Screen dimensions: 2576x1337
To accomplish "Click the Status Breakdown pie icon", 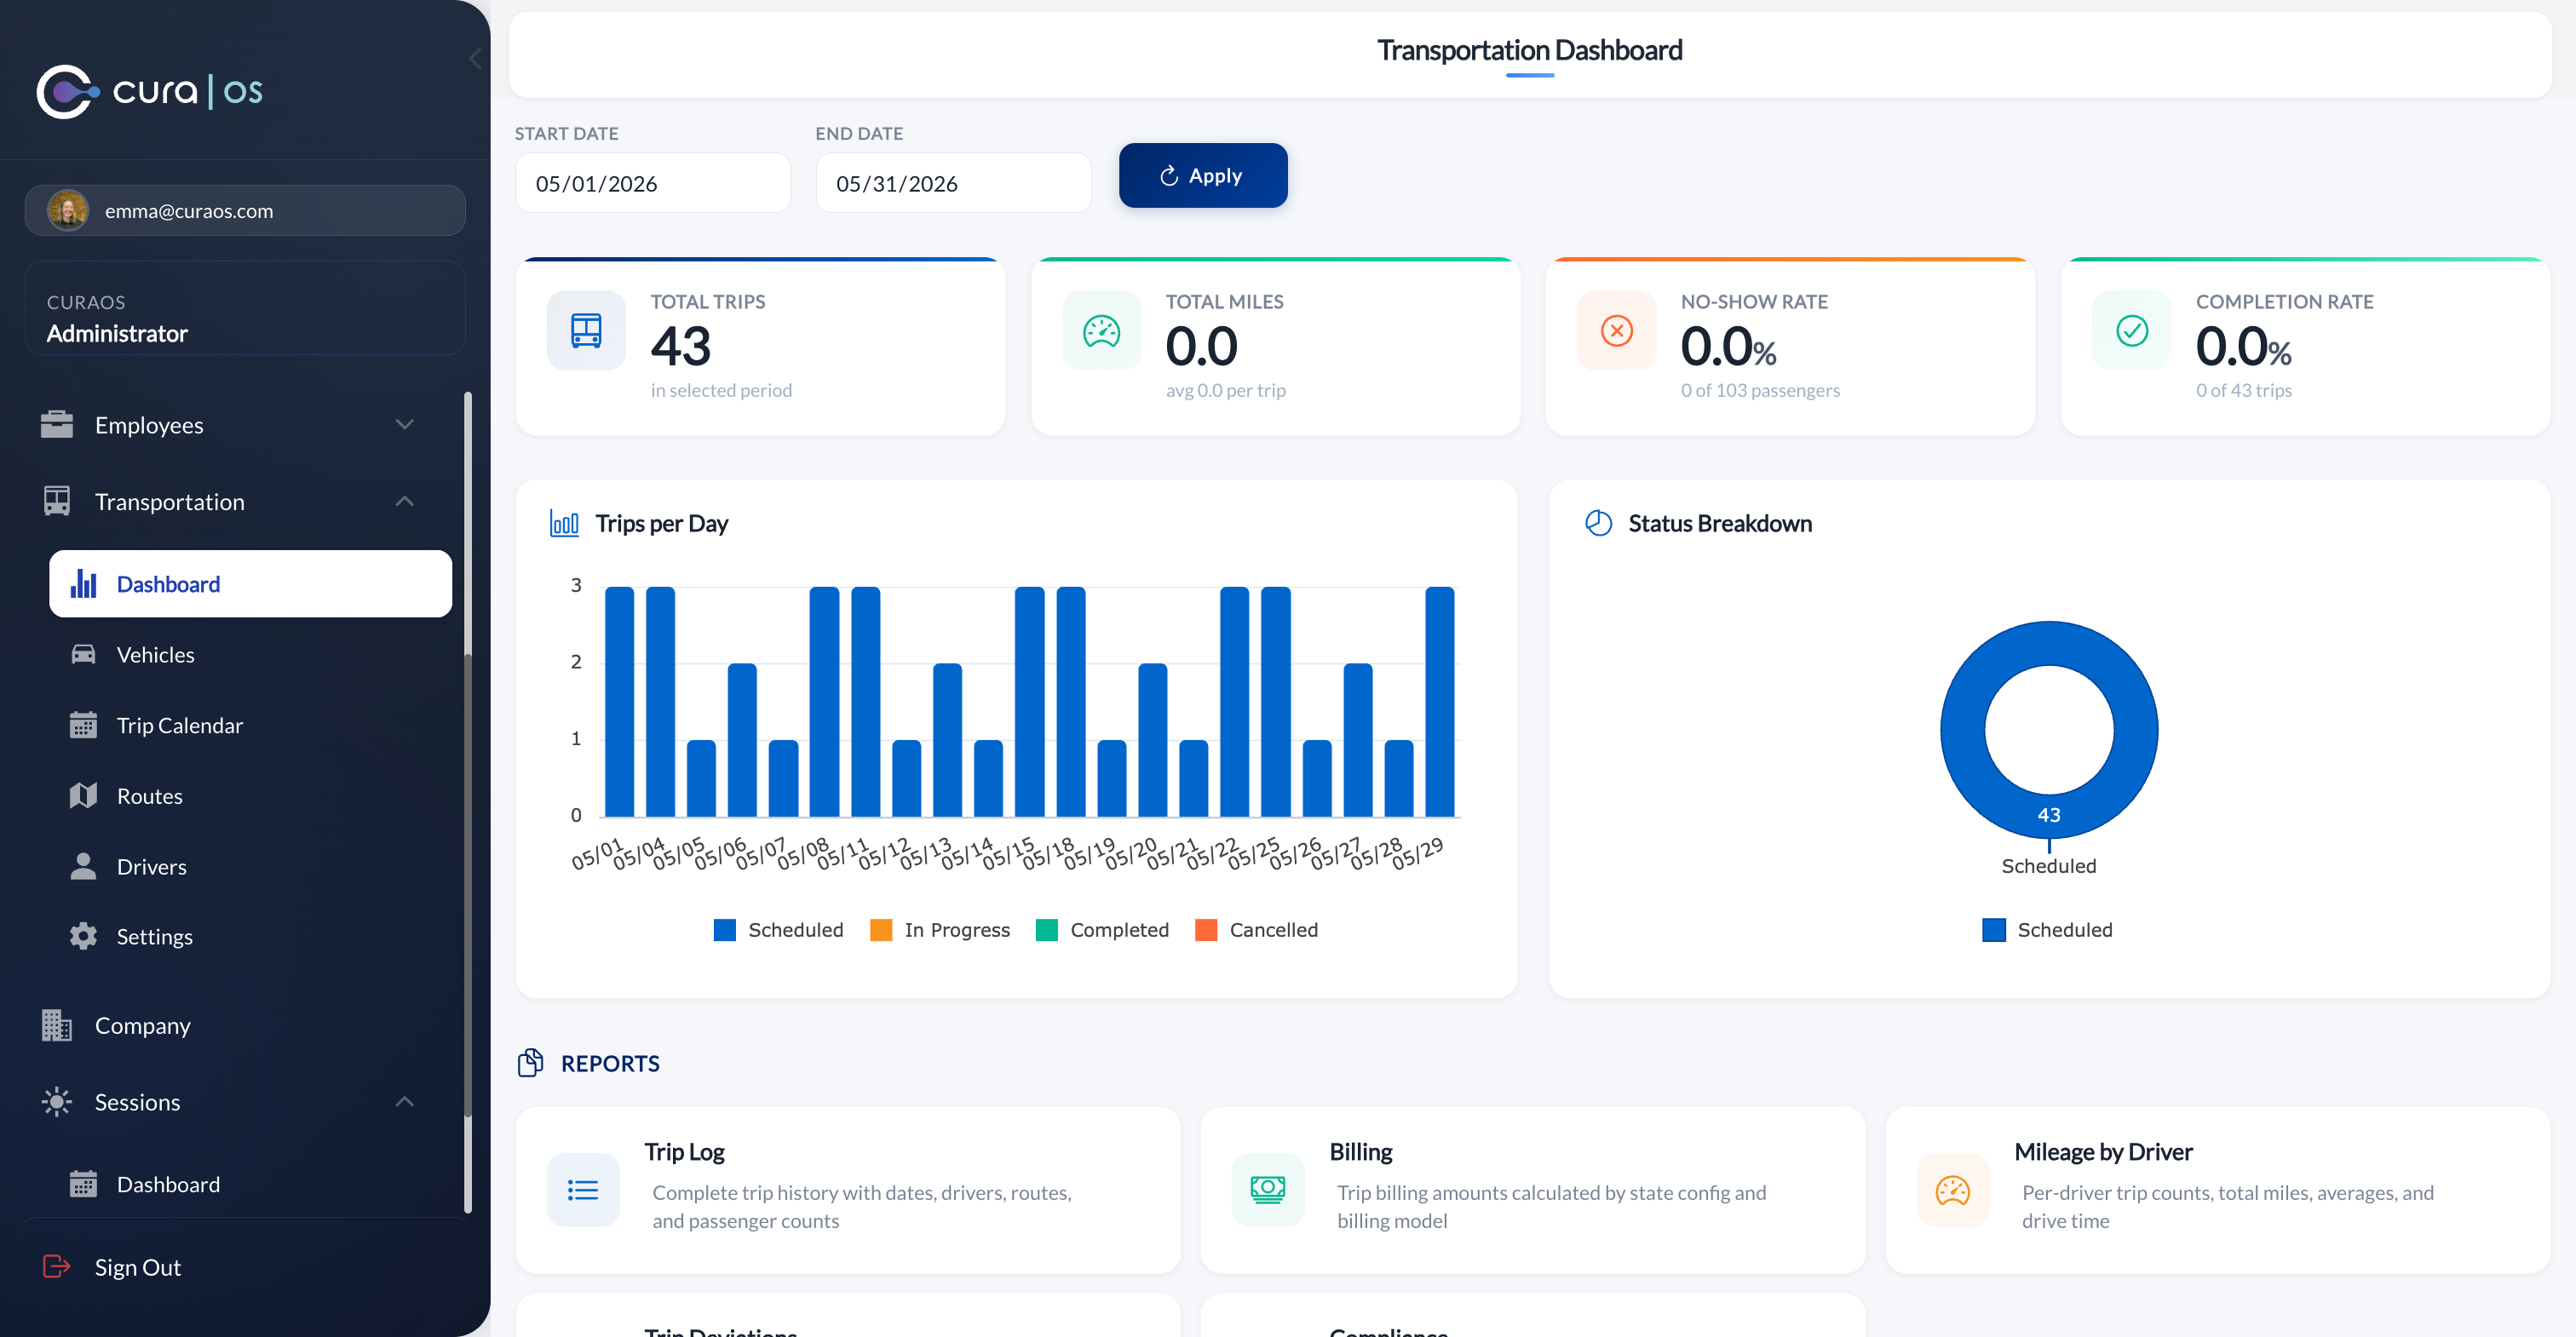I will tap(1598, 523).
